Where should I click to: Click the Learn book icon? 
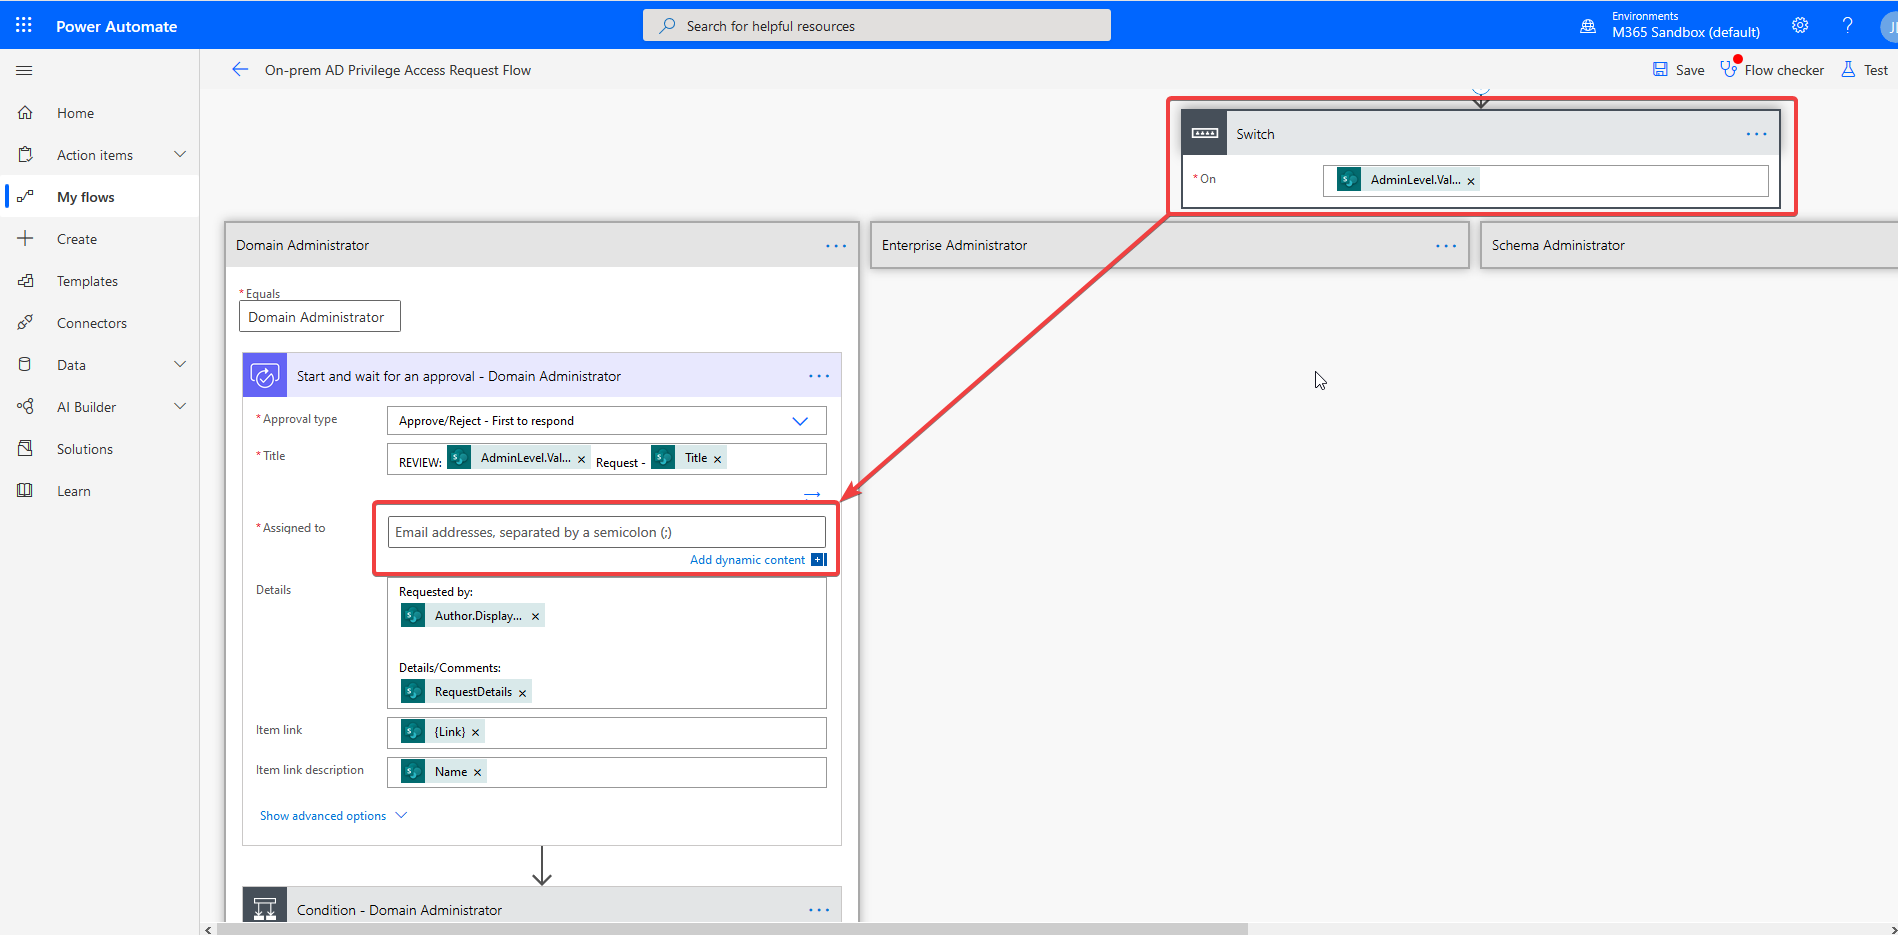click(x=26, y=491)
